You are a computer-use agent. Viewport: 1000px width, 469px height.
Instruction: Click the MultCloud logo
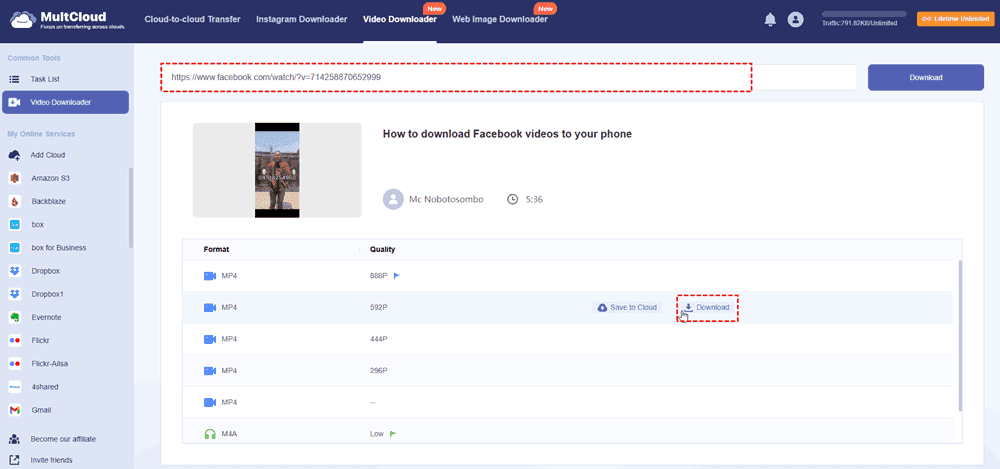point(68,20)
